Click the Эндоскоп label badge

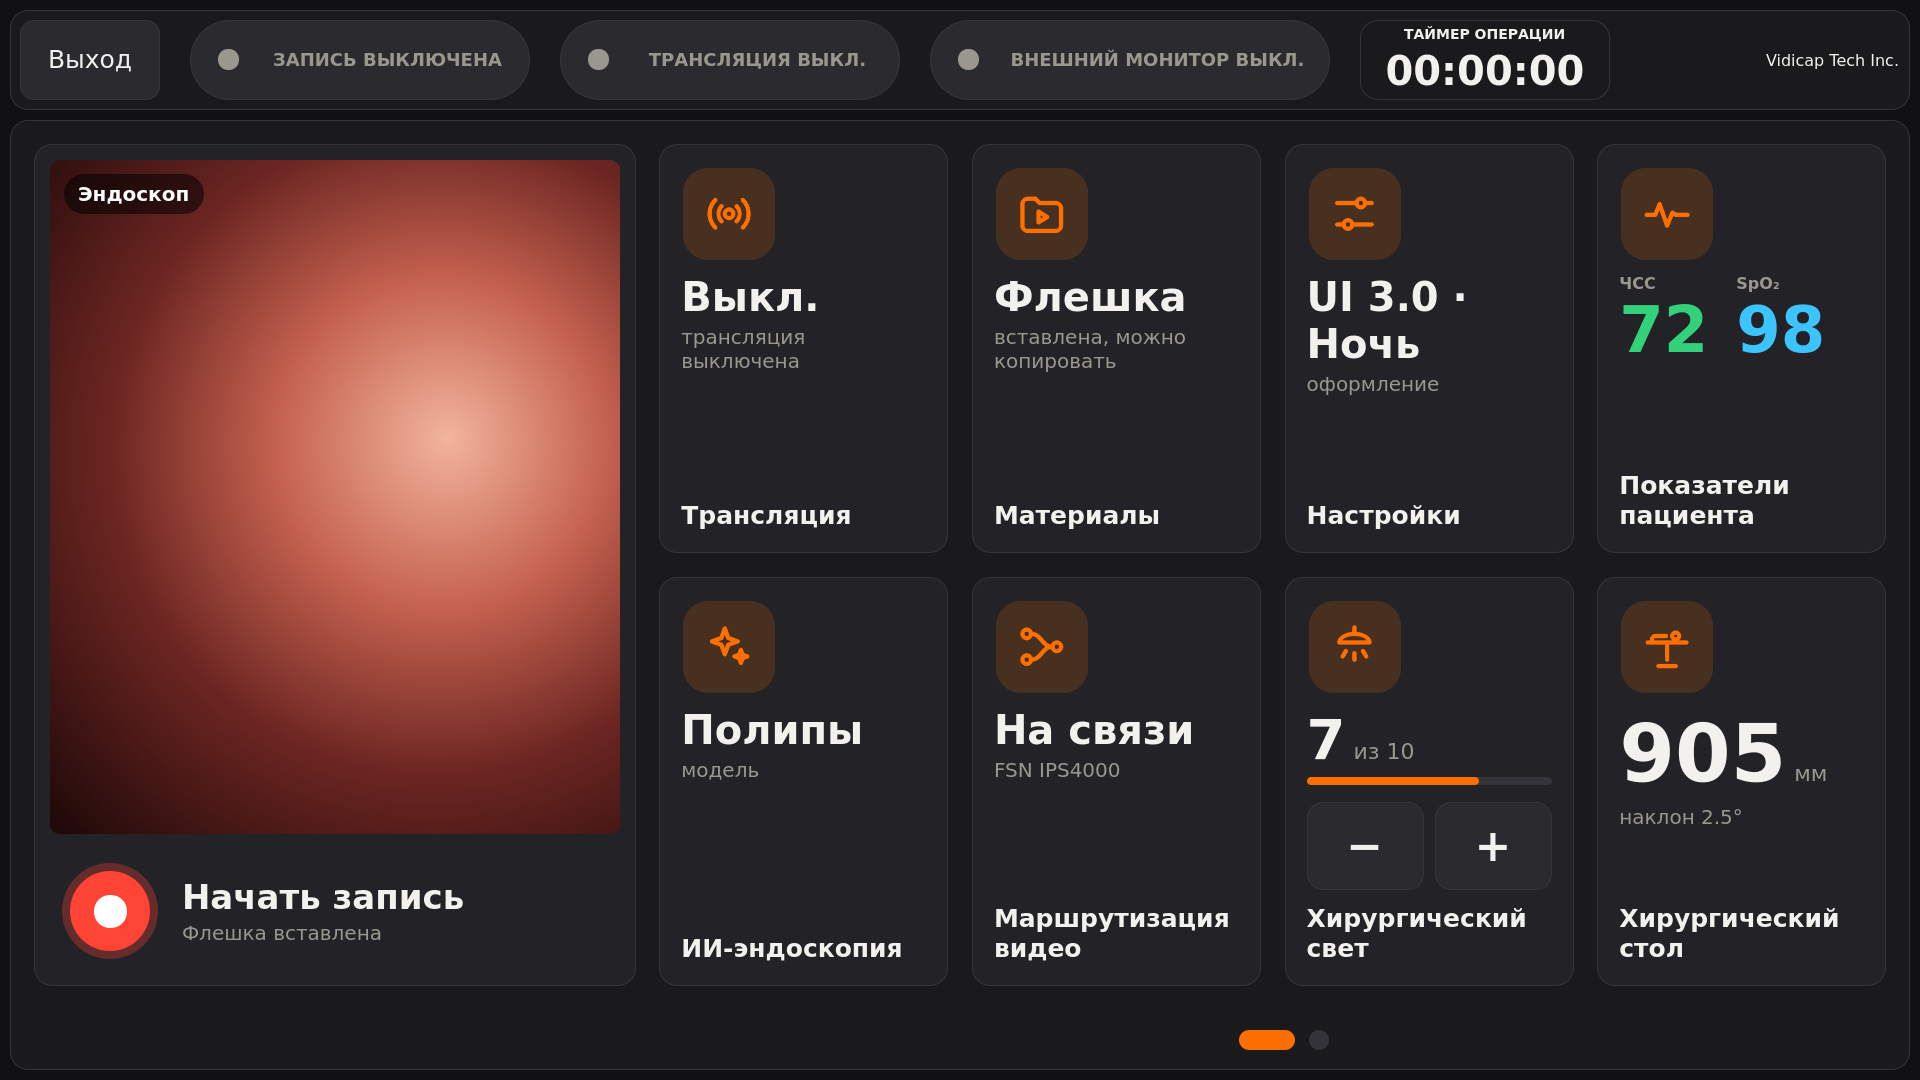click(134, 194)
